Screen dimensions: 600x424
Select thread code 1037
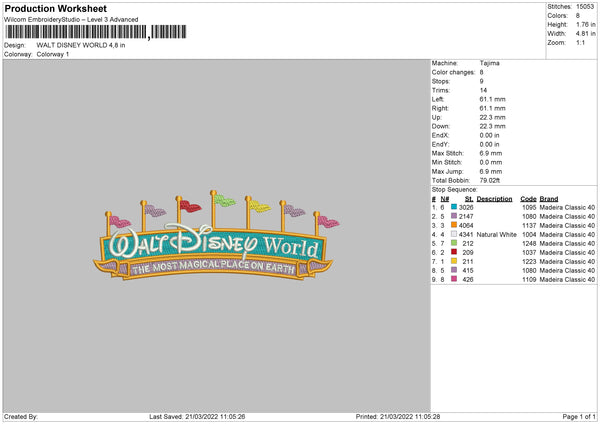click(x=529, y=252)
